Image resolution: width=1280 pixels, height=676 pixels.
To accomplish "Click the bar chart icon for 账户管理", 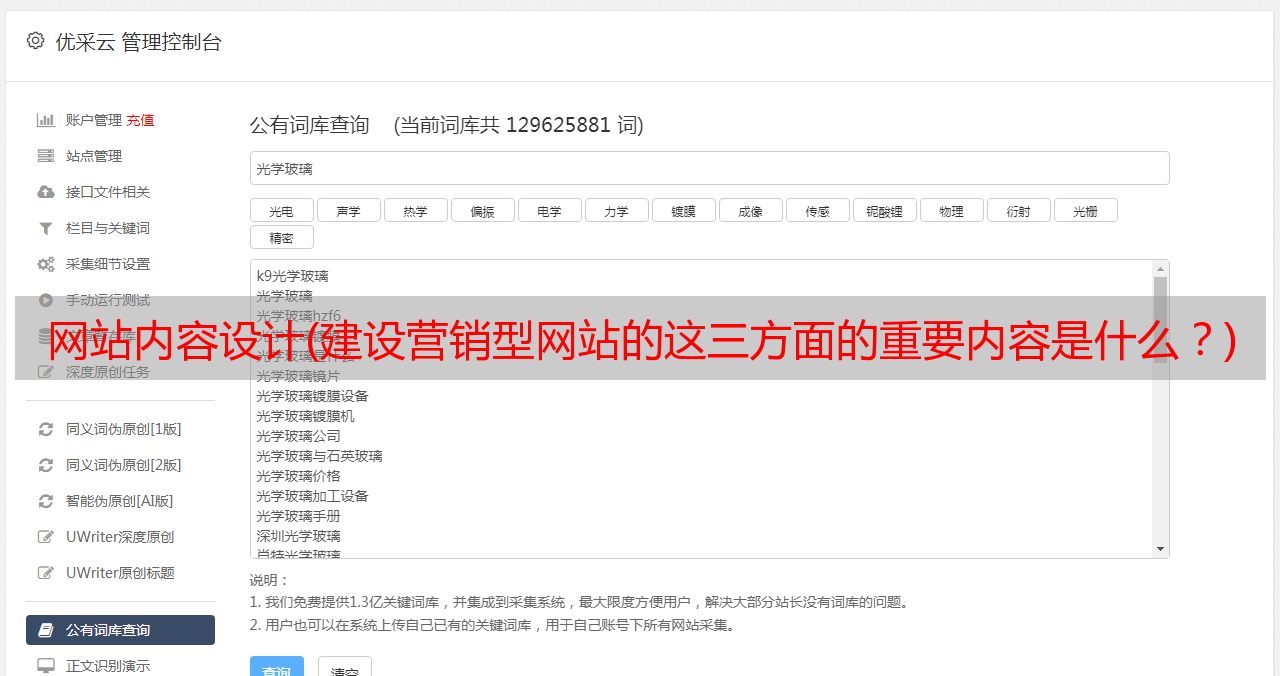I will point(46,120).
